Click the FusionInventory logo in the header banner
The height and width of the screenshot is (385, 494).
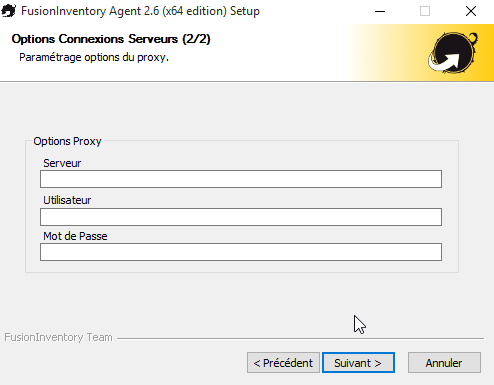[x=453, y=53]
